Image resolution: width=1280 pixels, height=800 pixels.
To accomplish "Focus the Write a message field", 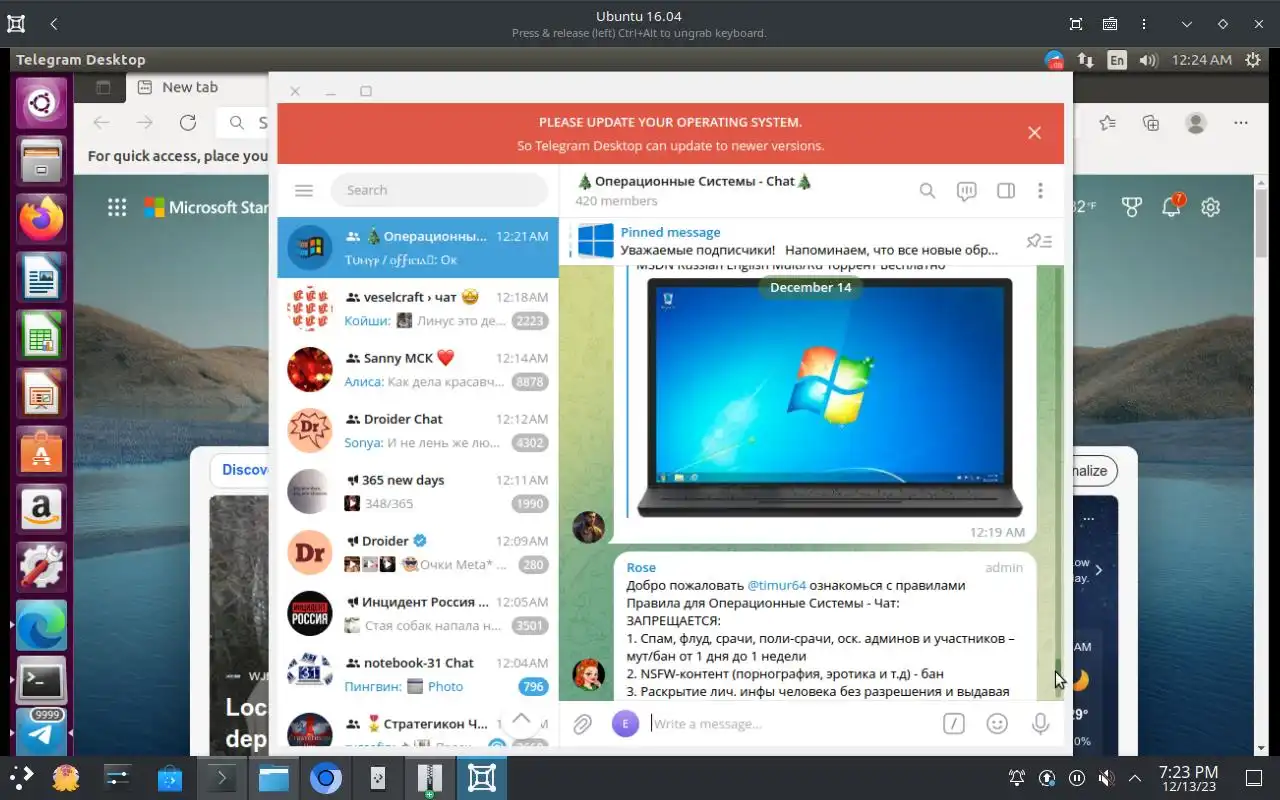I will 790,723.
